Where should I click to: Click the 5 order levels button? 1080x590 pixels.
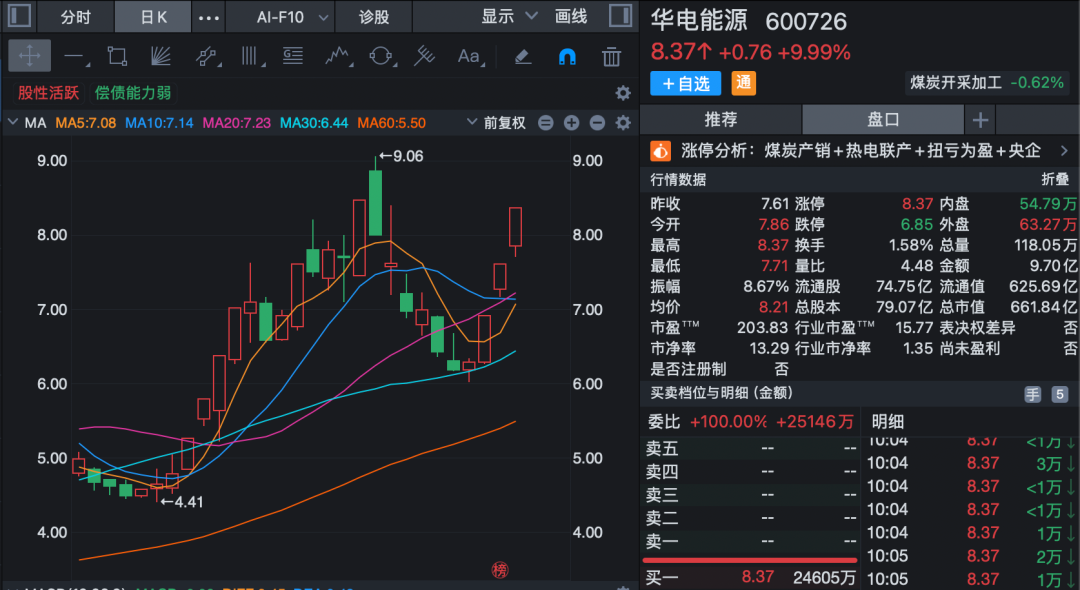pos(1059,394)
